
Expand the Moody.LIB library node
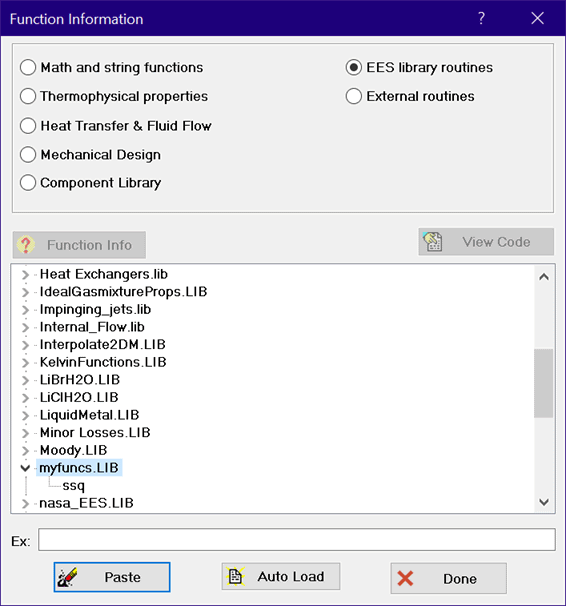[x=25, y=450]
